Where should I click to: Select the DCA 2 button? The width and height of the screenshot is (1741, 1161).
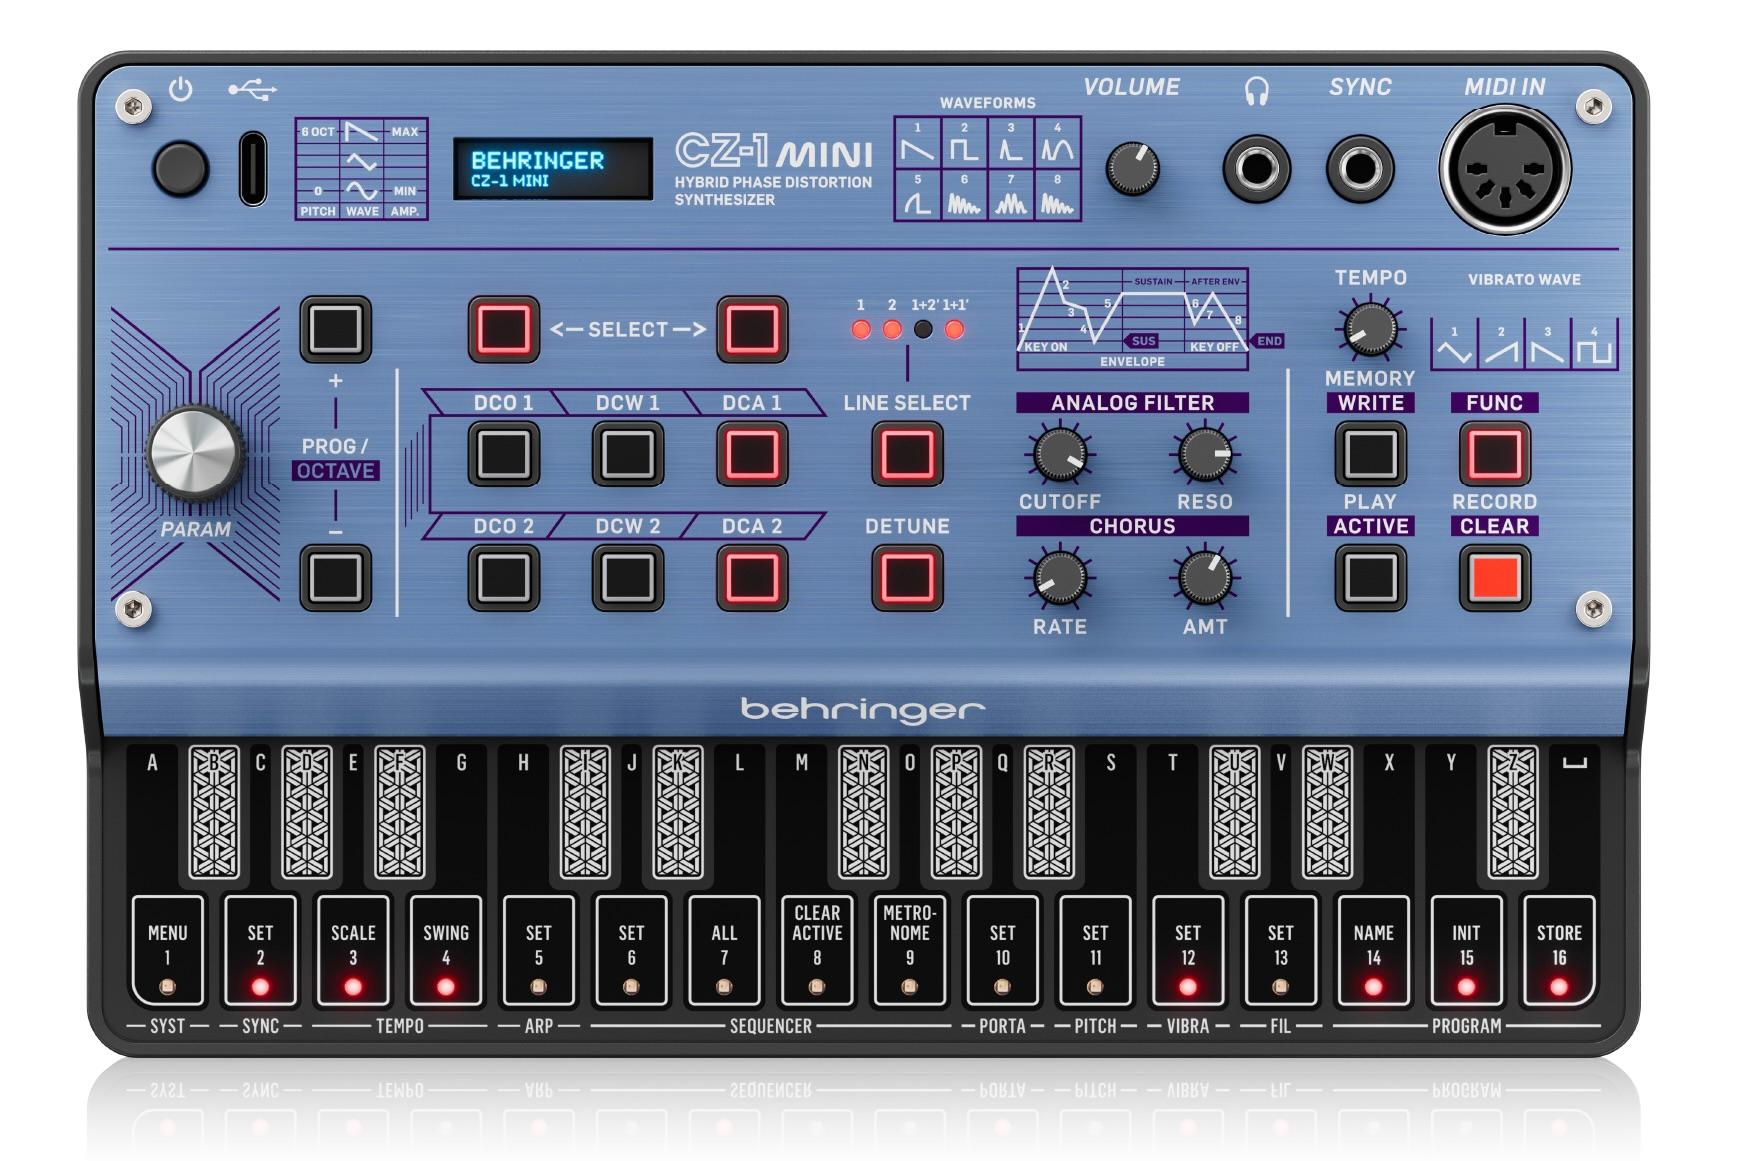752,578
